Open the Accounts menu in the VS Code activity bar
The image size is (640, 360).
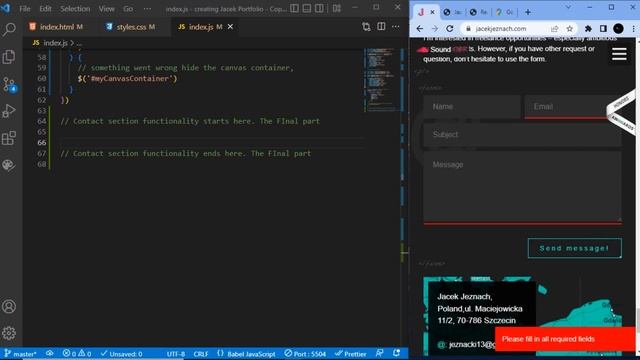click(x=9, y=307)
